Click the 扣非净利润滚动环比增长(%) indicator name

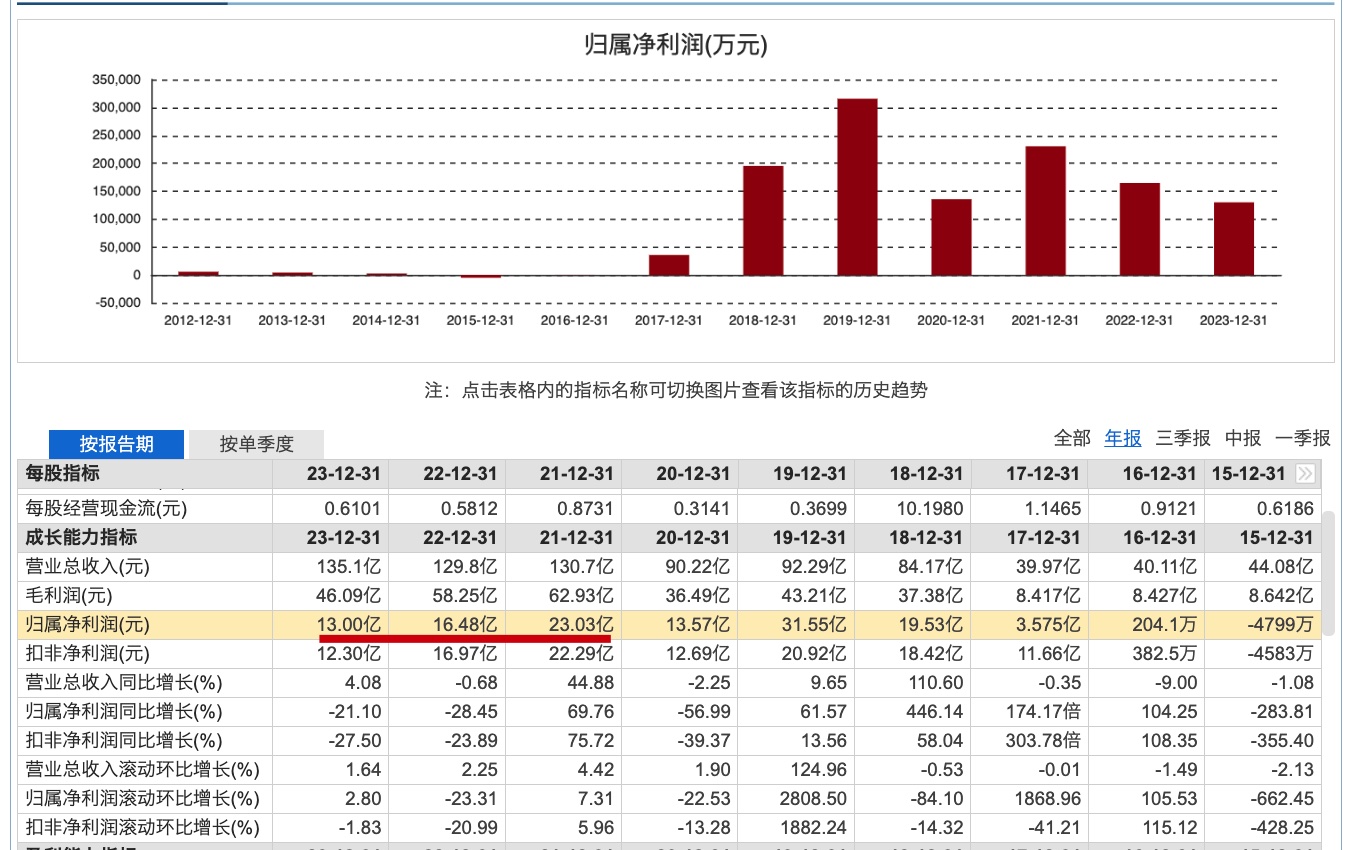[143, 828]
